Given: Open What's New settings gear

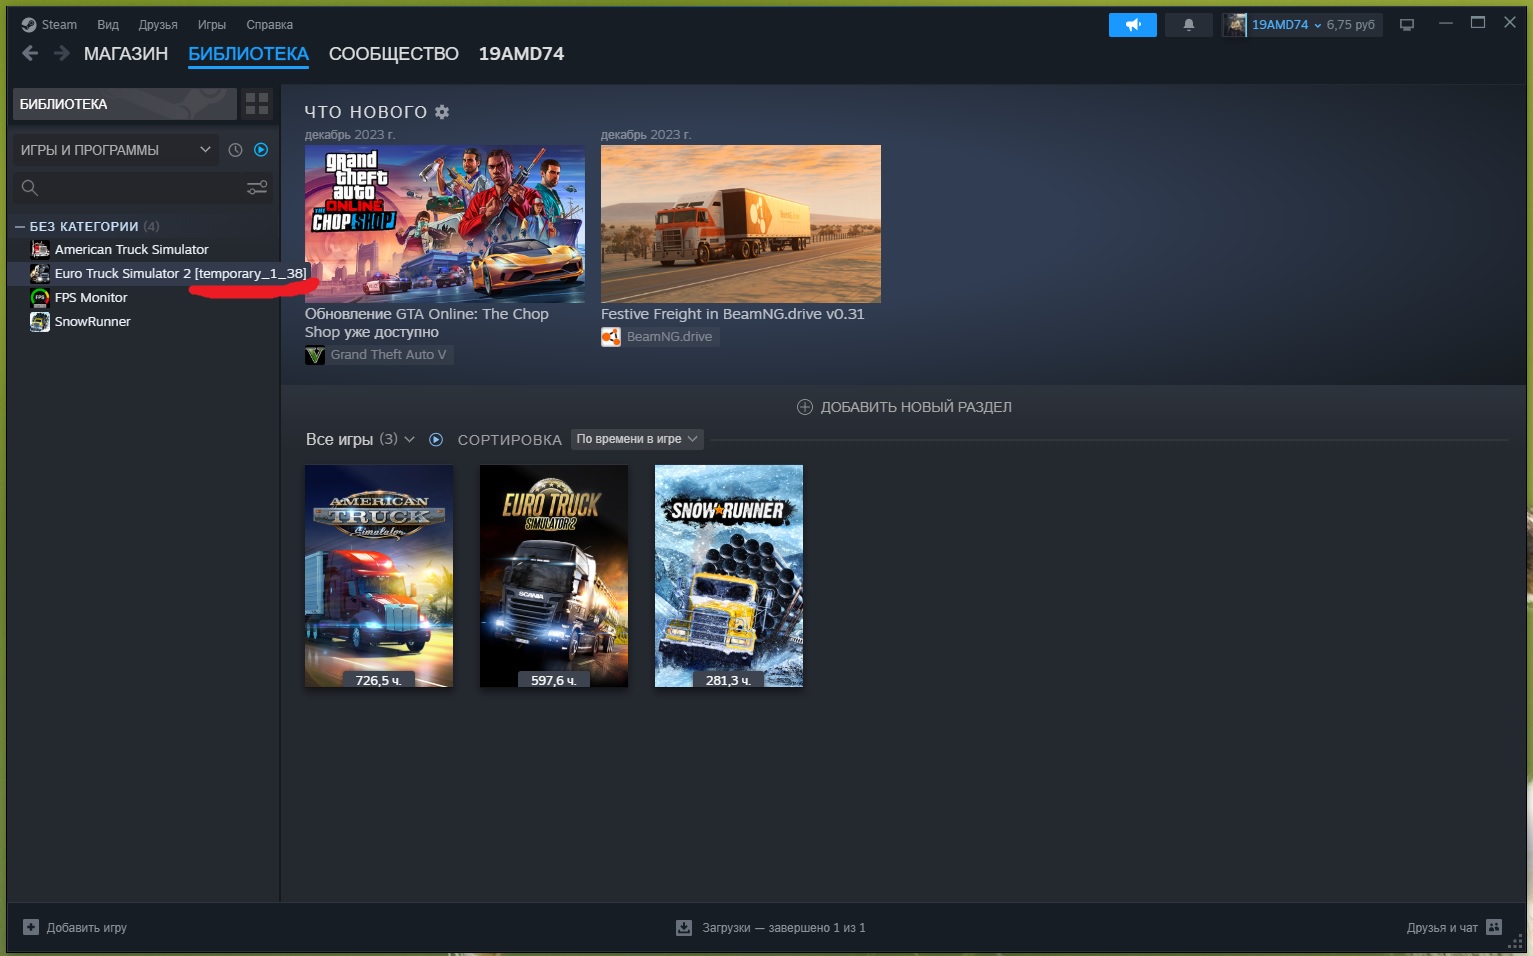Looking at the screenshot, I should click(x=442, y=112).
